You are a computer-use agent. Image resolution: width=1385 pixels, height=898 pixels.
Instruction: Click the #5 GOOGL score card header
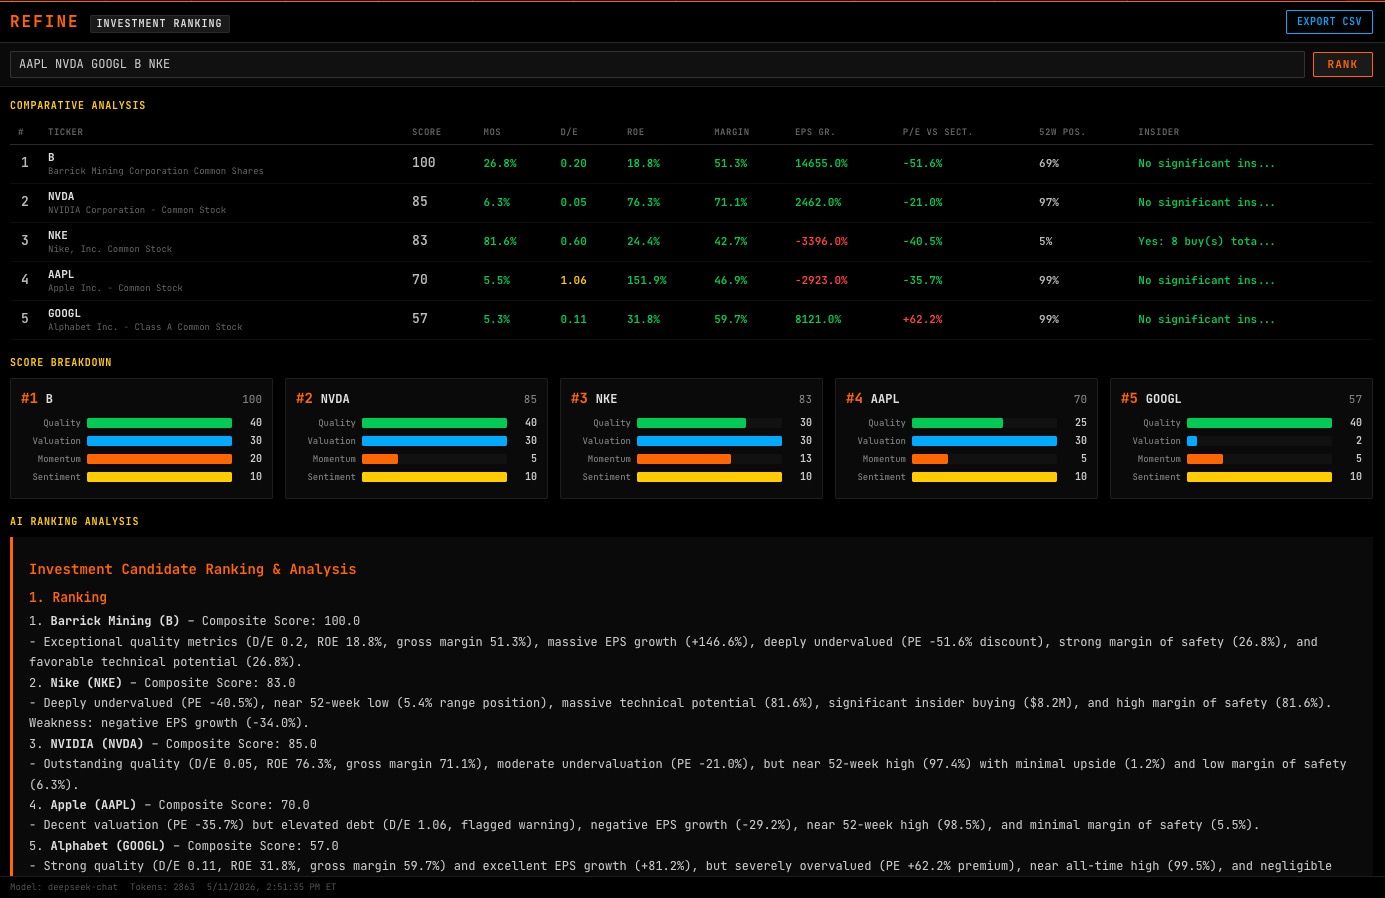[x=1241, y=398]
